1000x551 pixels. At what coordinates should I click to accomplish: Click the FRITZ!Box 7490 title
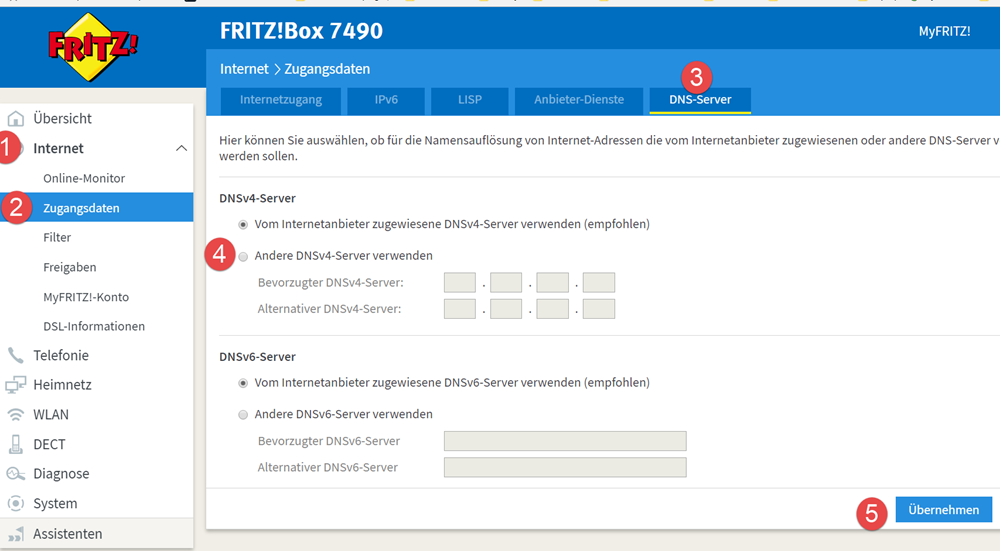click(302, 31)
